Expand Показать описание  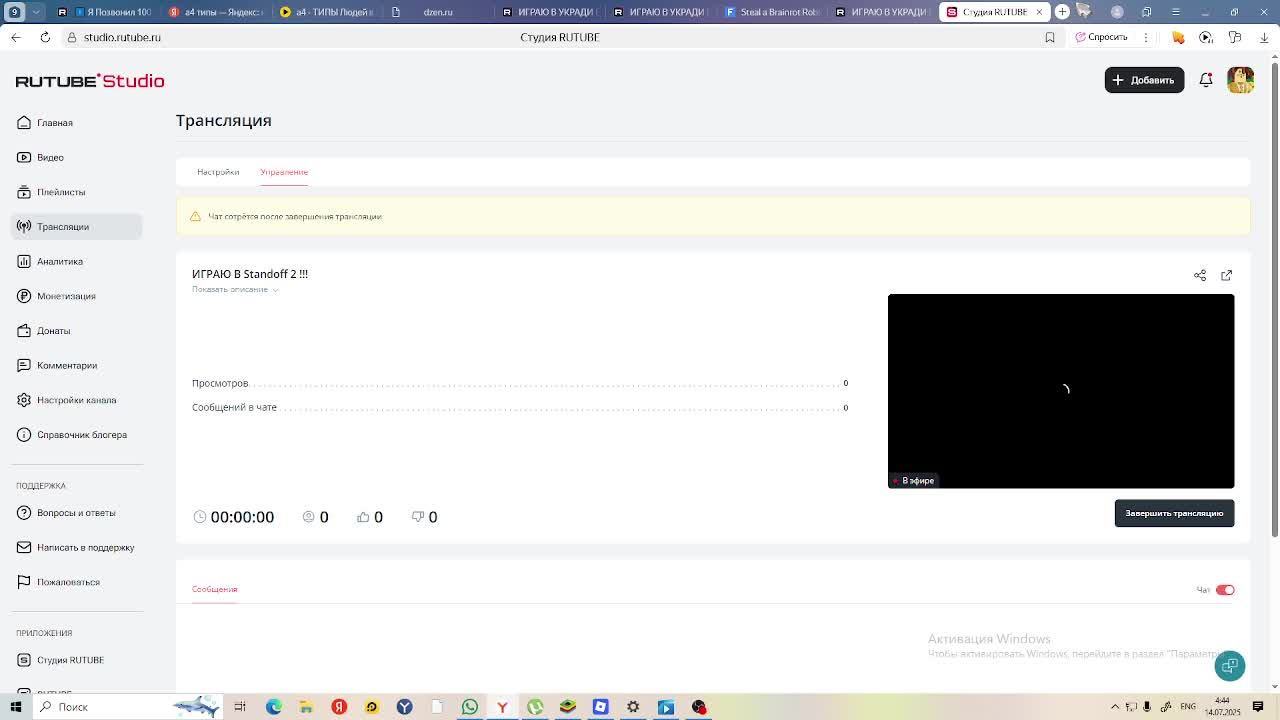[x=235, y=289]
